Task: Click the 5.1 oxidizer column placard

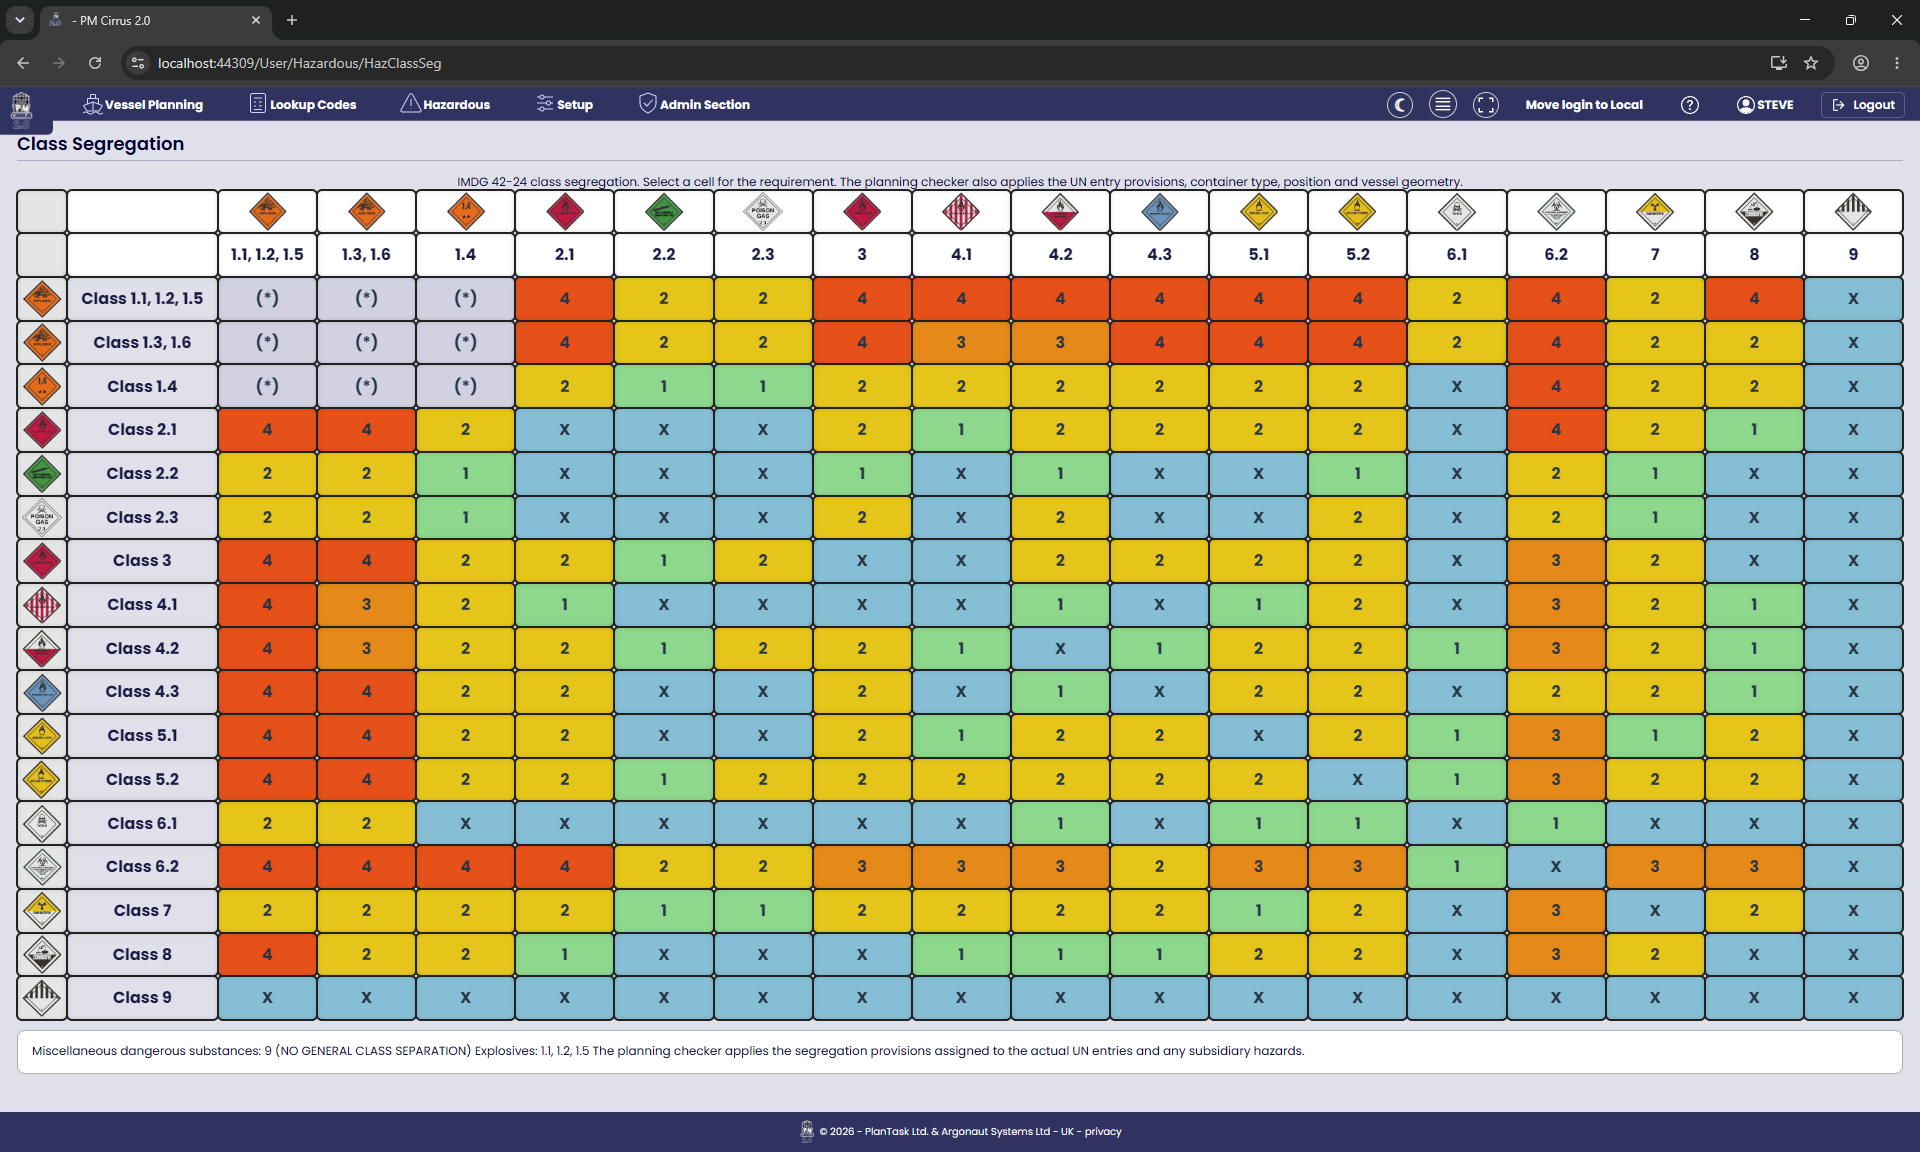Action: [x=1259, y=211]
